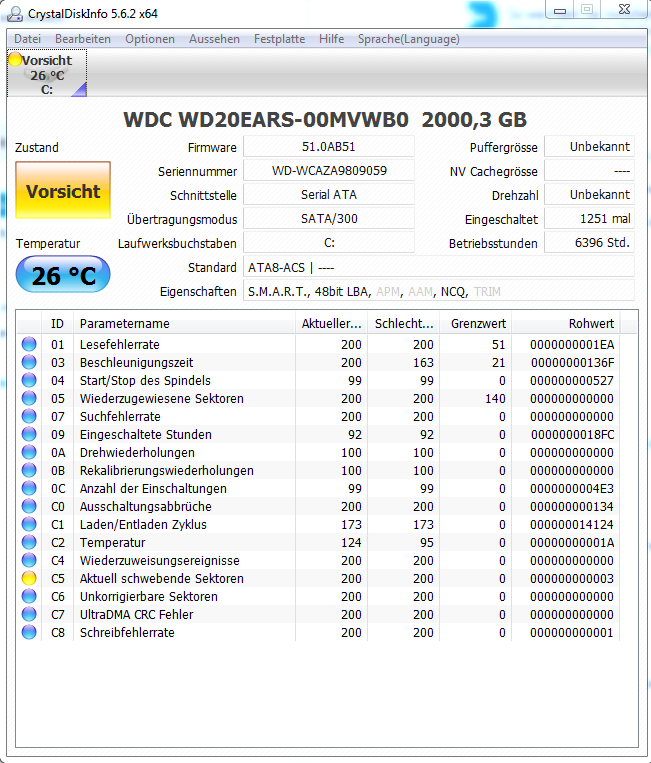Click the status orb for UltraDMA CRC Fehler
Screen dimensions: 651x763
tap(29, 614)
